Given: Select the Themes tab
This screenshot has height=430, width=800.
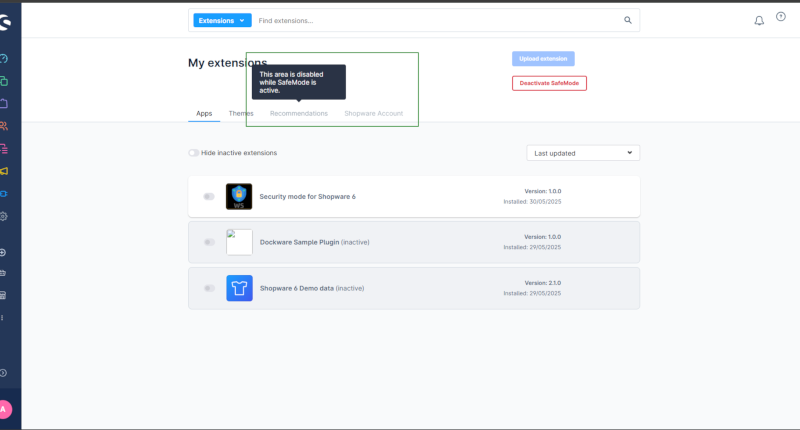Looking at the screenshot, I should coord(241,113).
